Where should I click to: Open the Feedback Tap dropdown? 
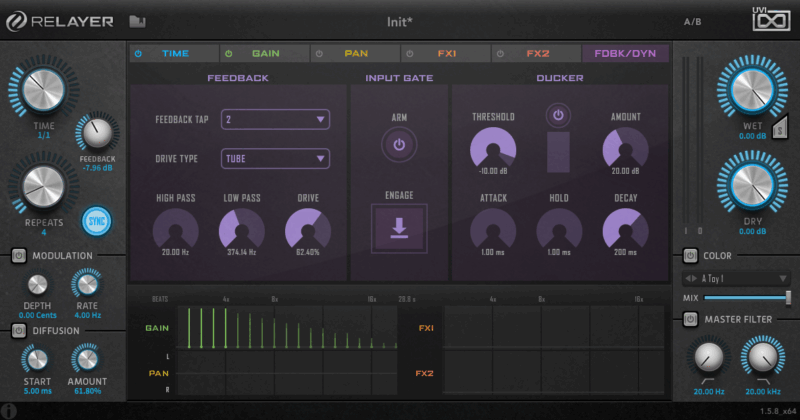(276, 120)
